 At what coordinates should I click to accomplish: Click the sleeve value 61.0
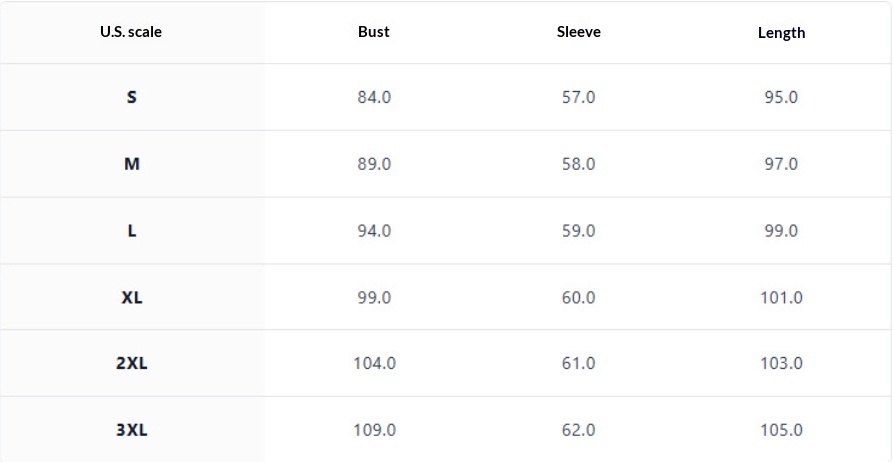(x=578, y=364)
